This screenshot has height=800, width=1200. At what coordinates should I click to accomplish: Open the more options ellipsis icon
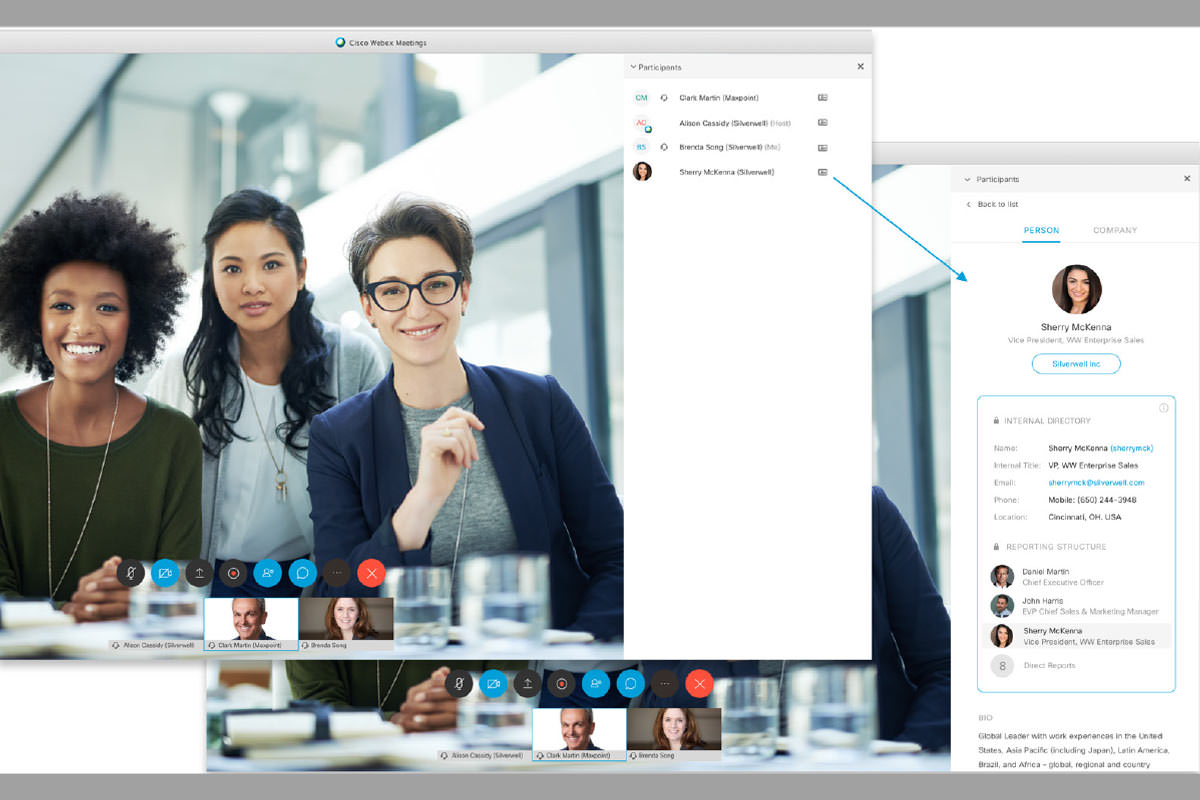point(336,573)
